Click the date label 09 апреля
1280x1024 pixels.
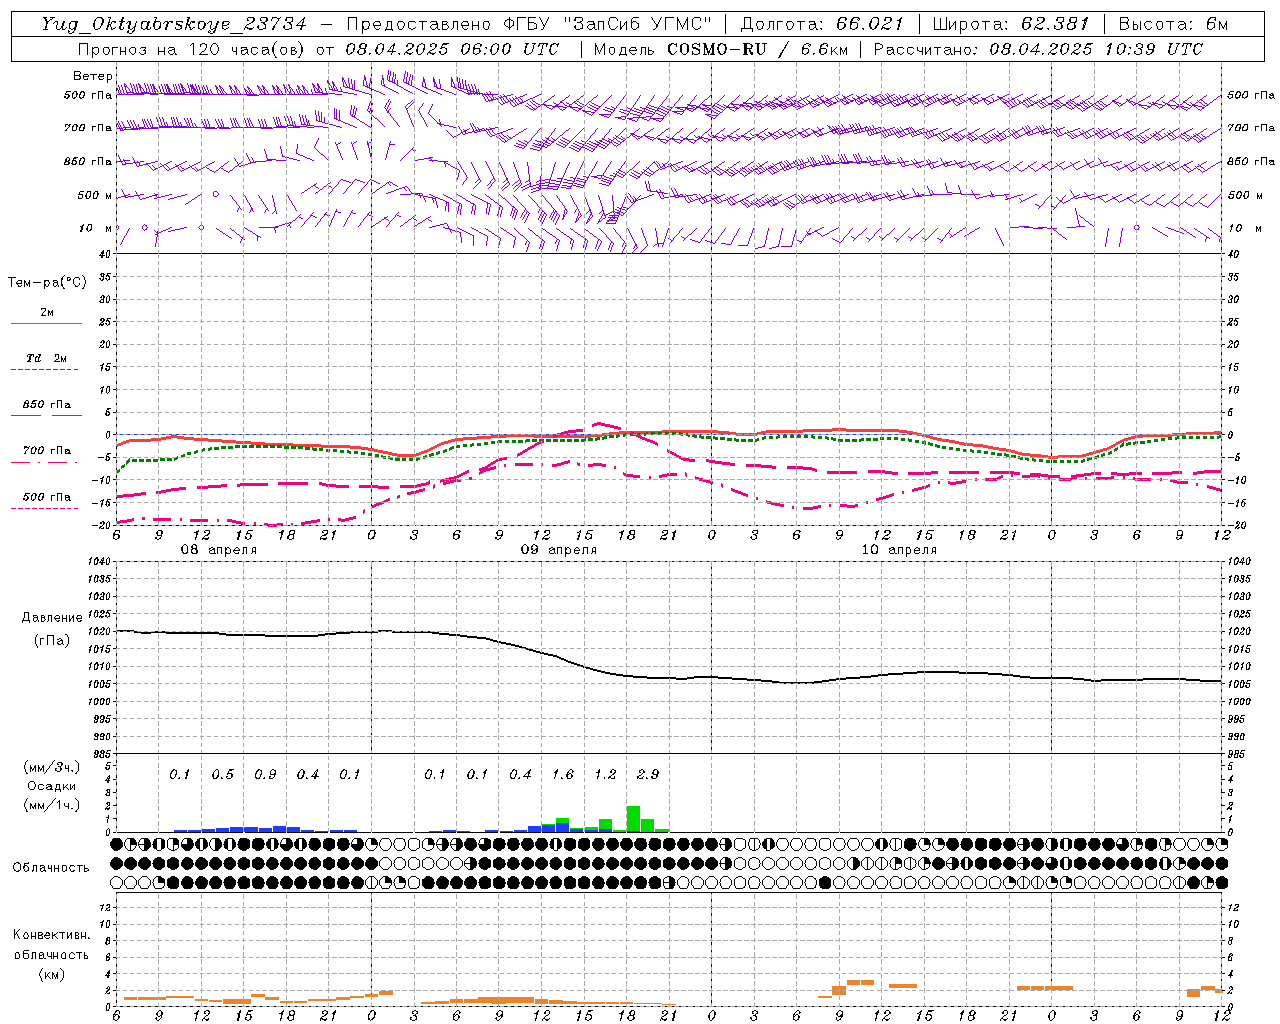point(558,550)
